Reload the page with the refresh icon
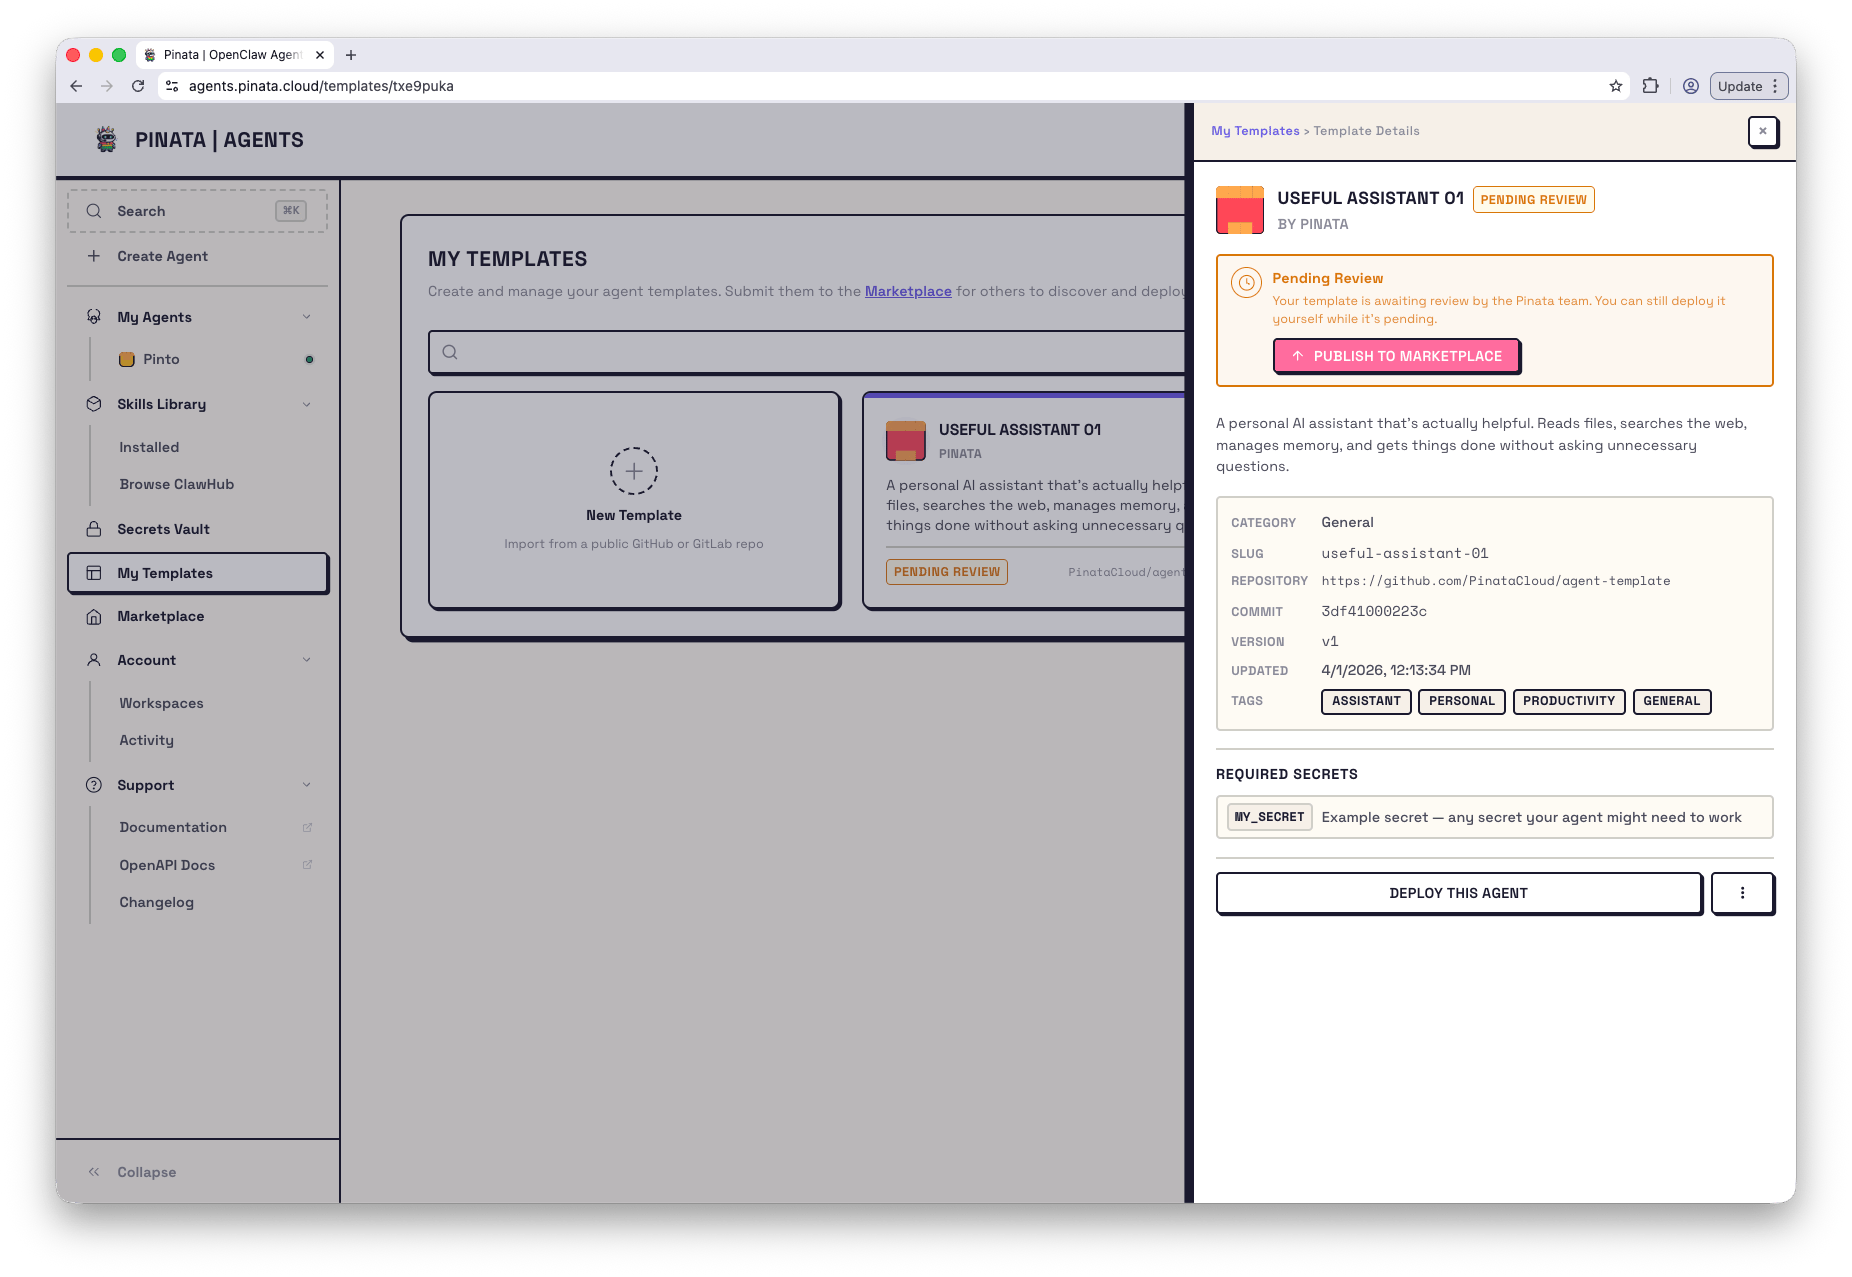 click(138, 86)
